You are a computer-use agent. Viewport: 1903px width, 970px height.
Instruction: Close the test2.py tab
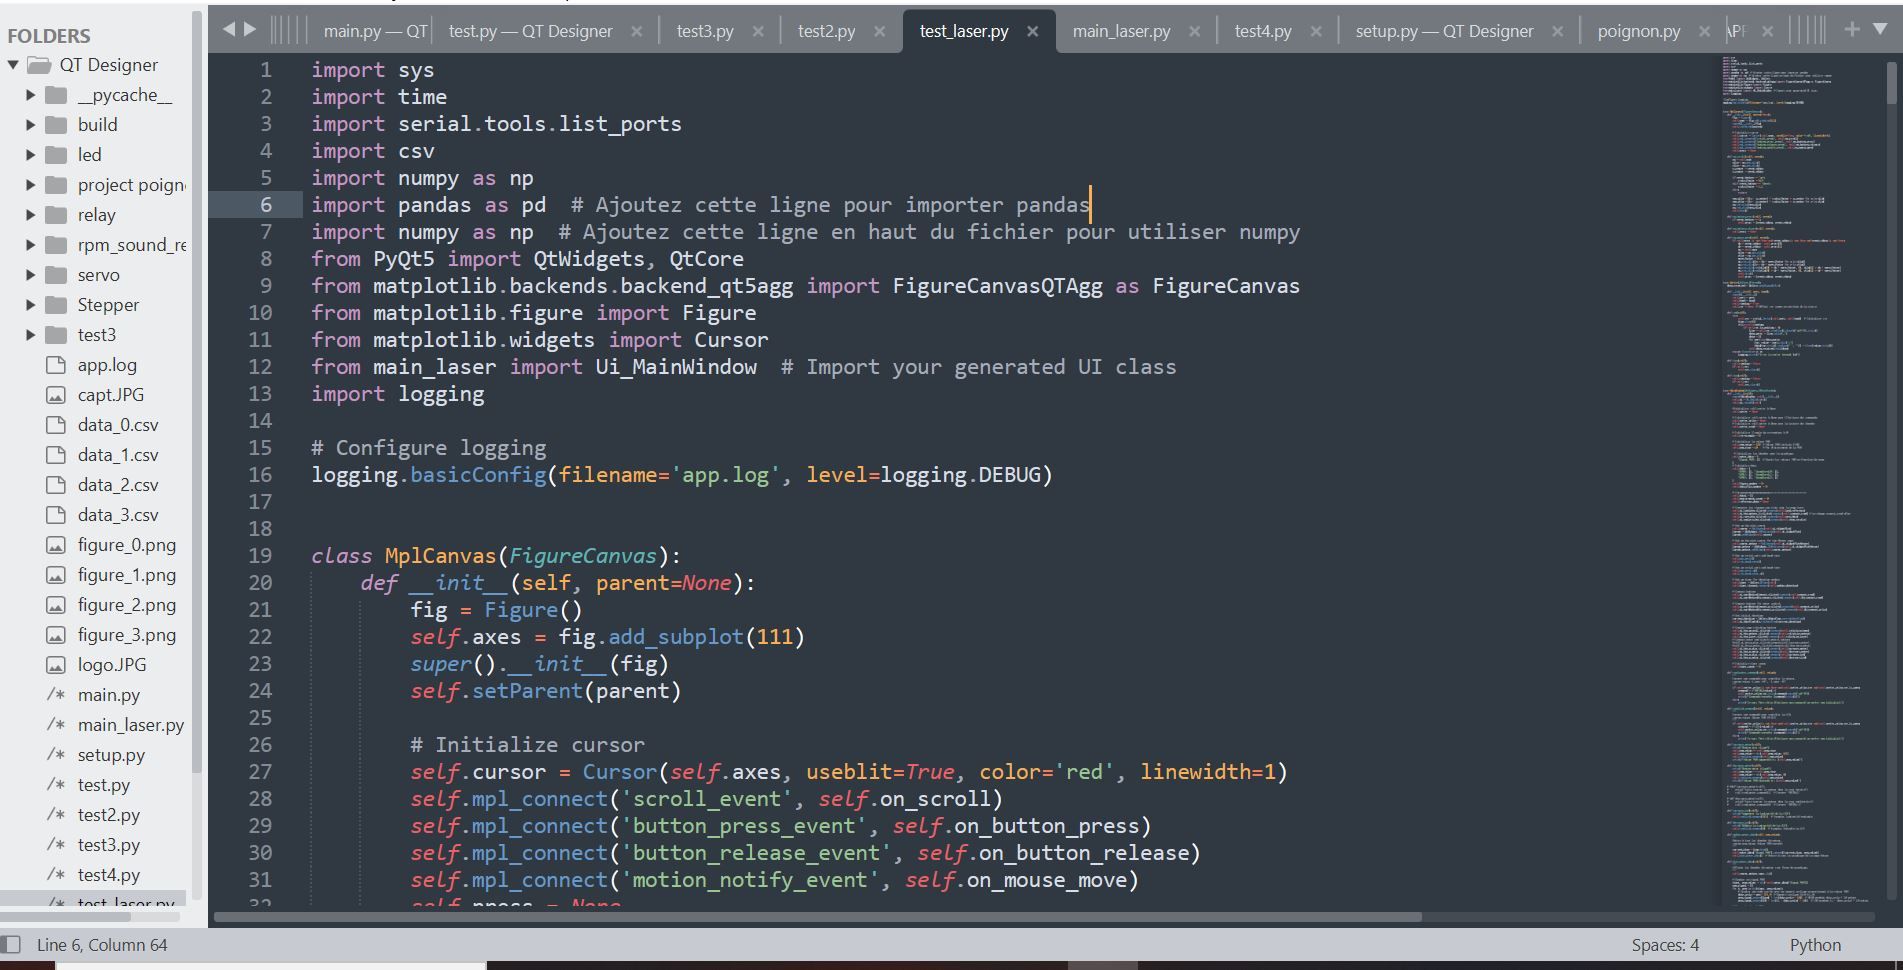pyautogui.click(x=880, y=31)
